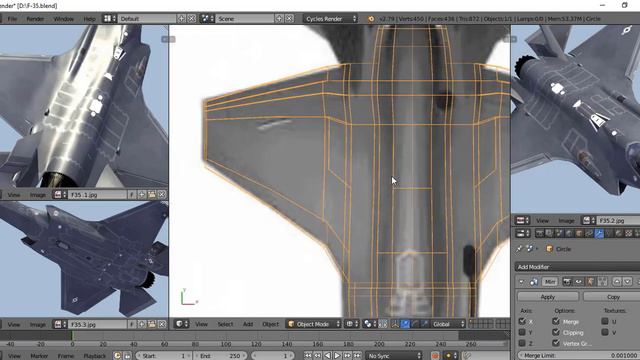
Task: Unlink the F35.1.jpg image
Action: click(162, 195)
